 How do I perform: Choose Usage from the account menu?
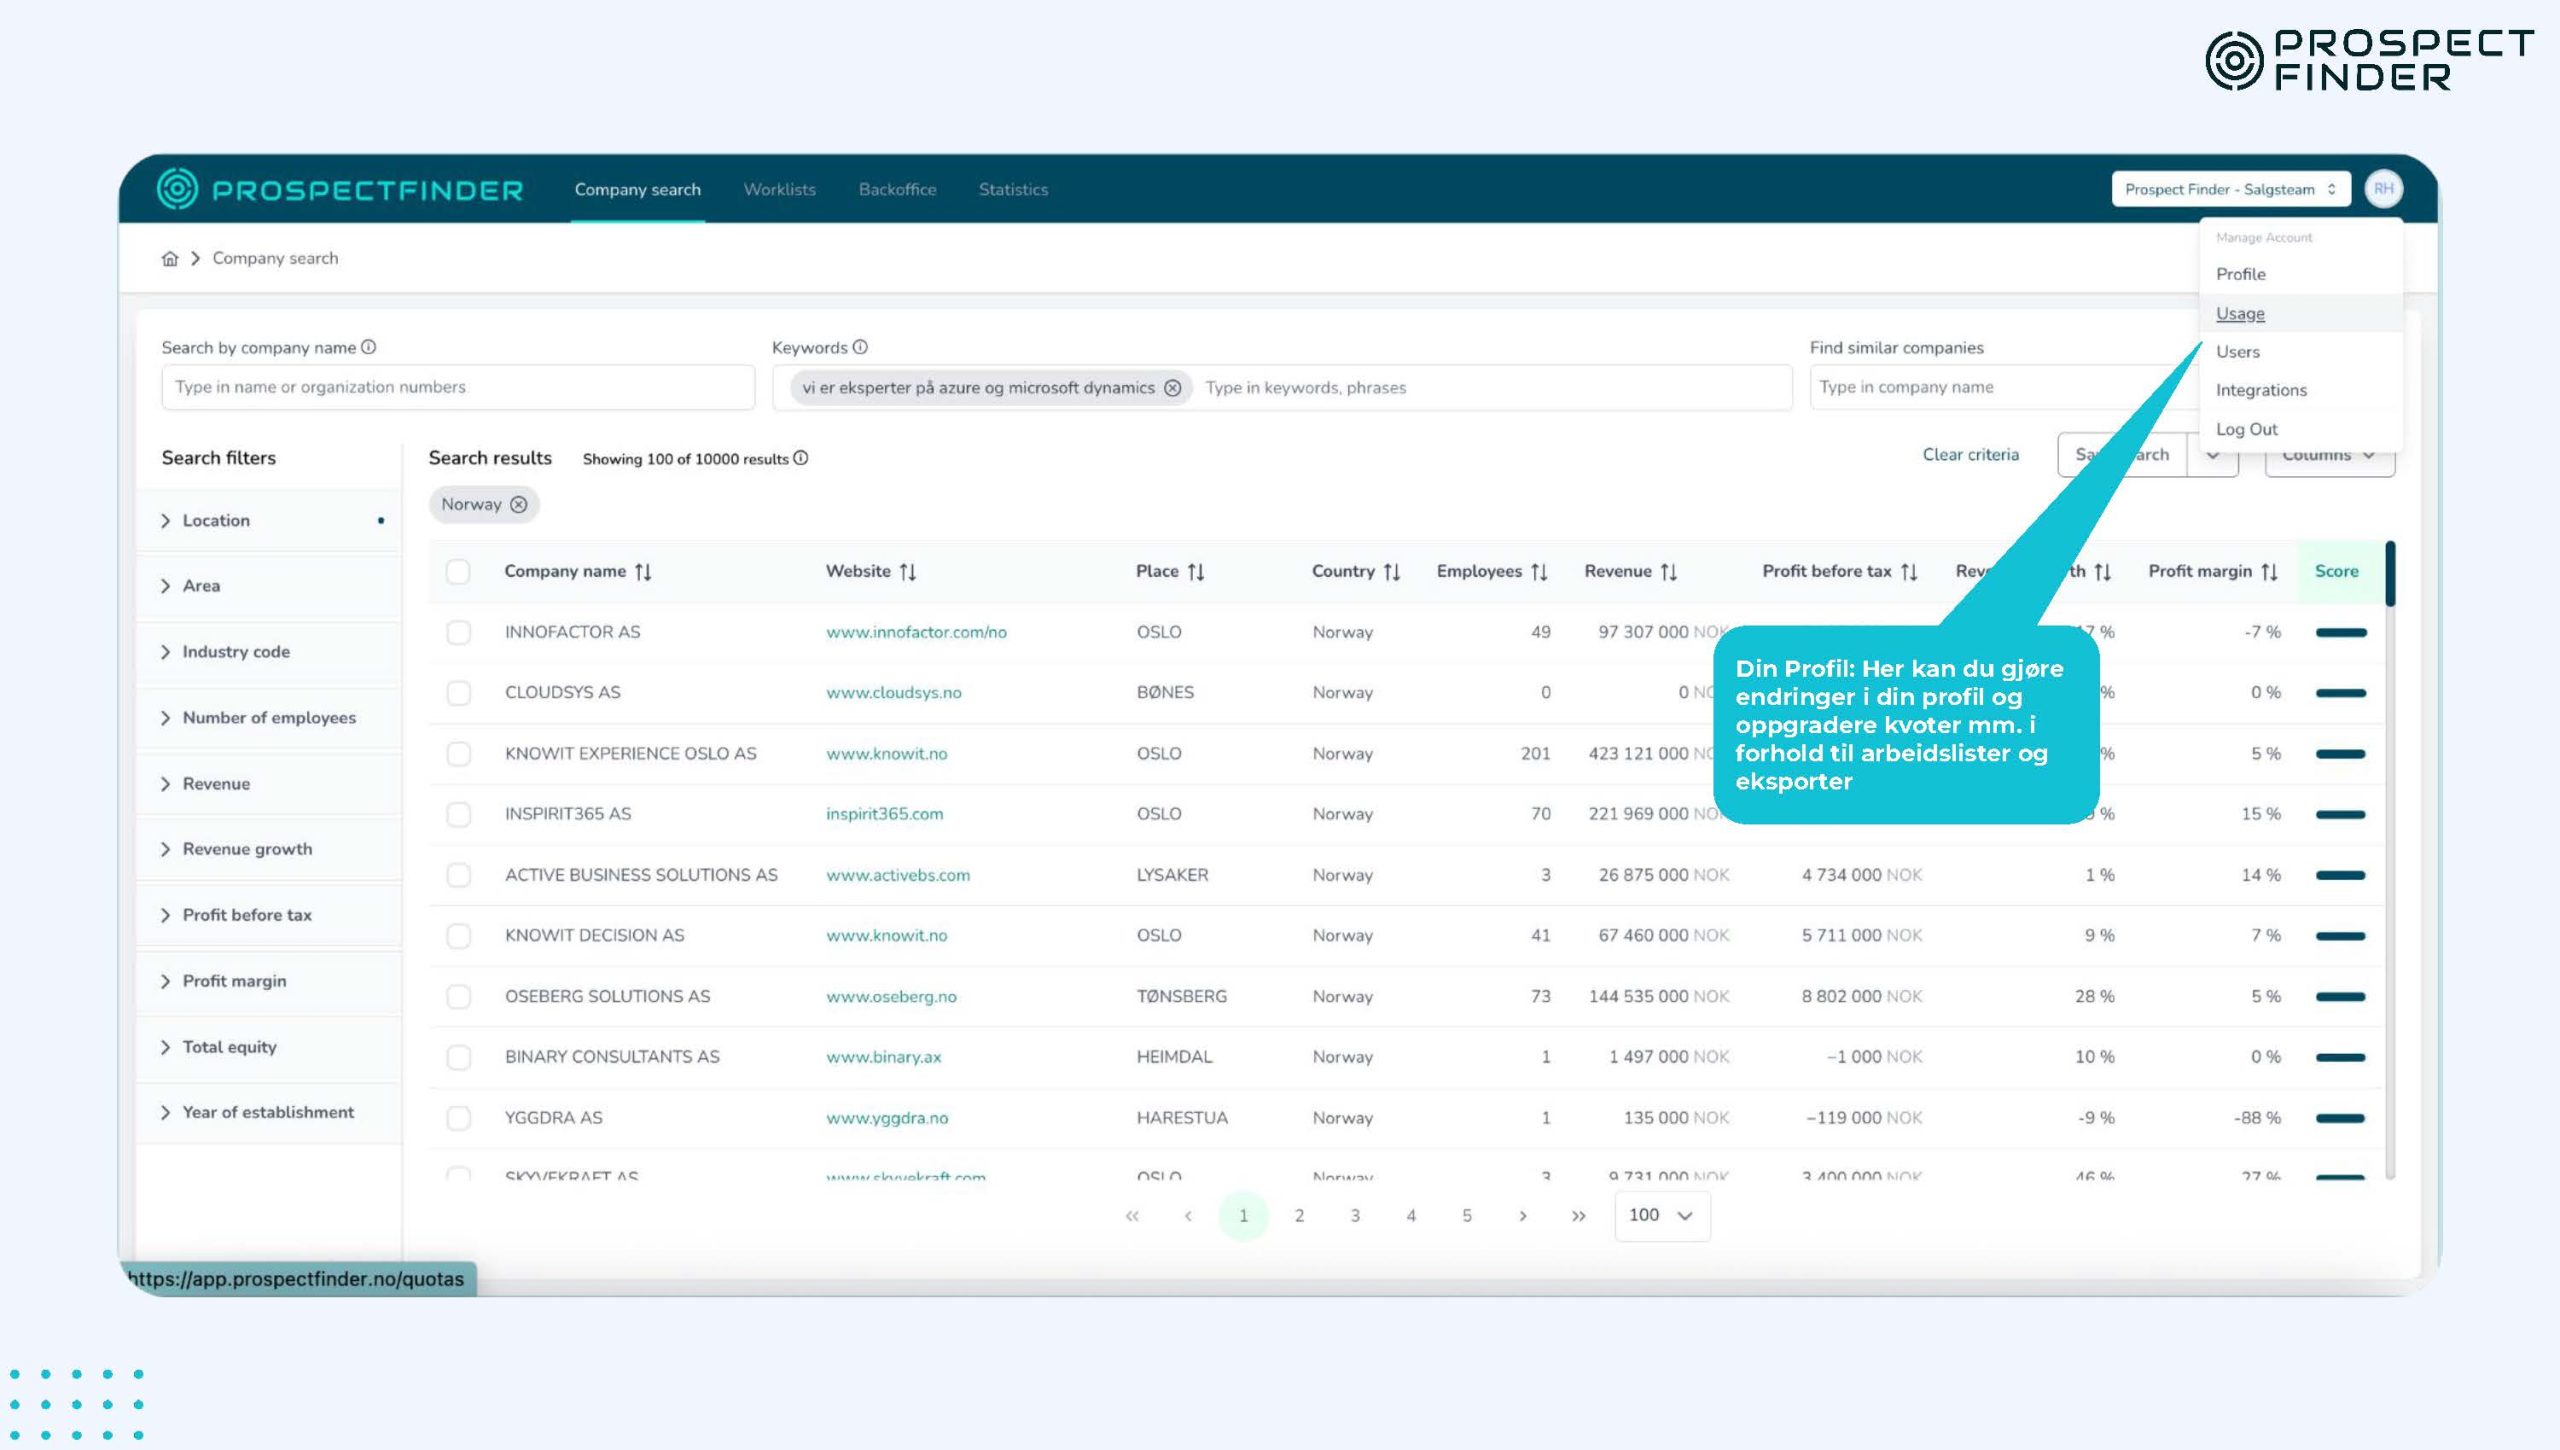click(2240, 313)
